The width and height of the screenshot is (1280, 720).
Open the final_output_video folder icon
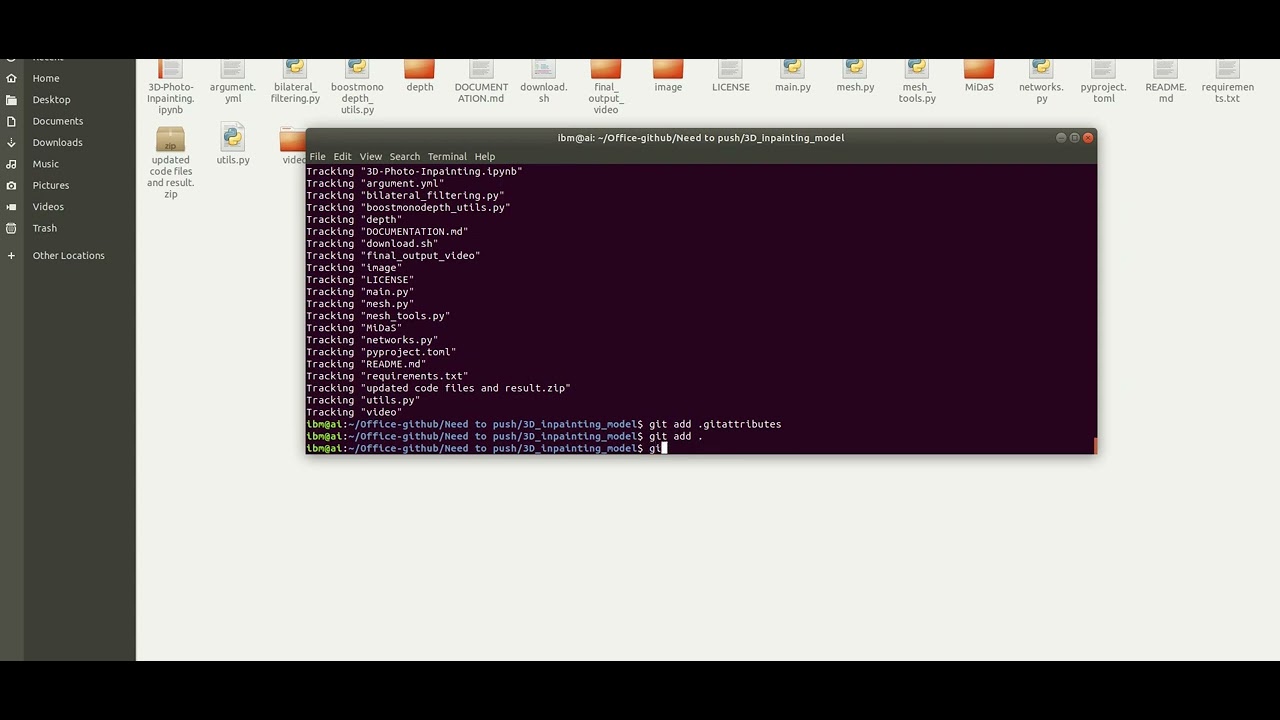pyautogui.click(x=606, y=69)
